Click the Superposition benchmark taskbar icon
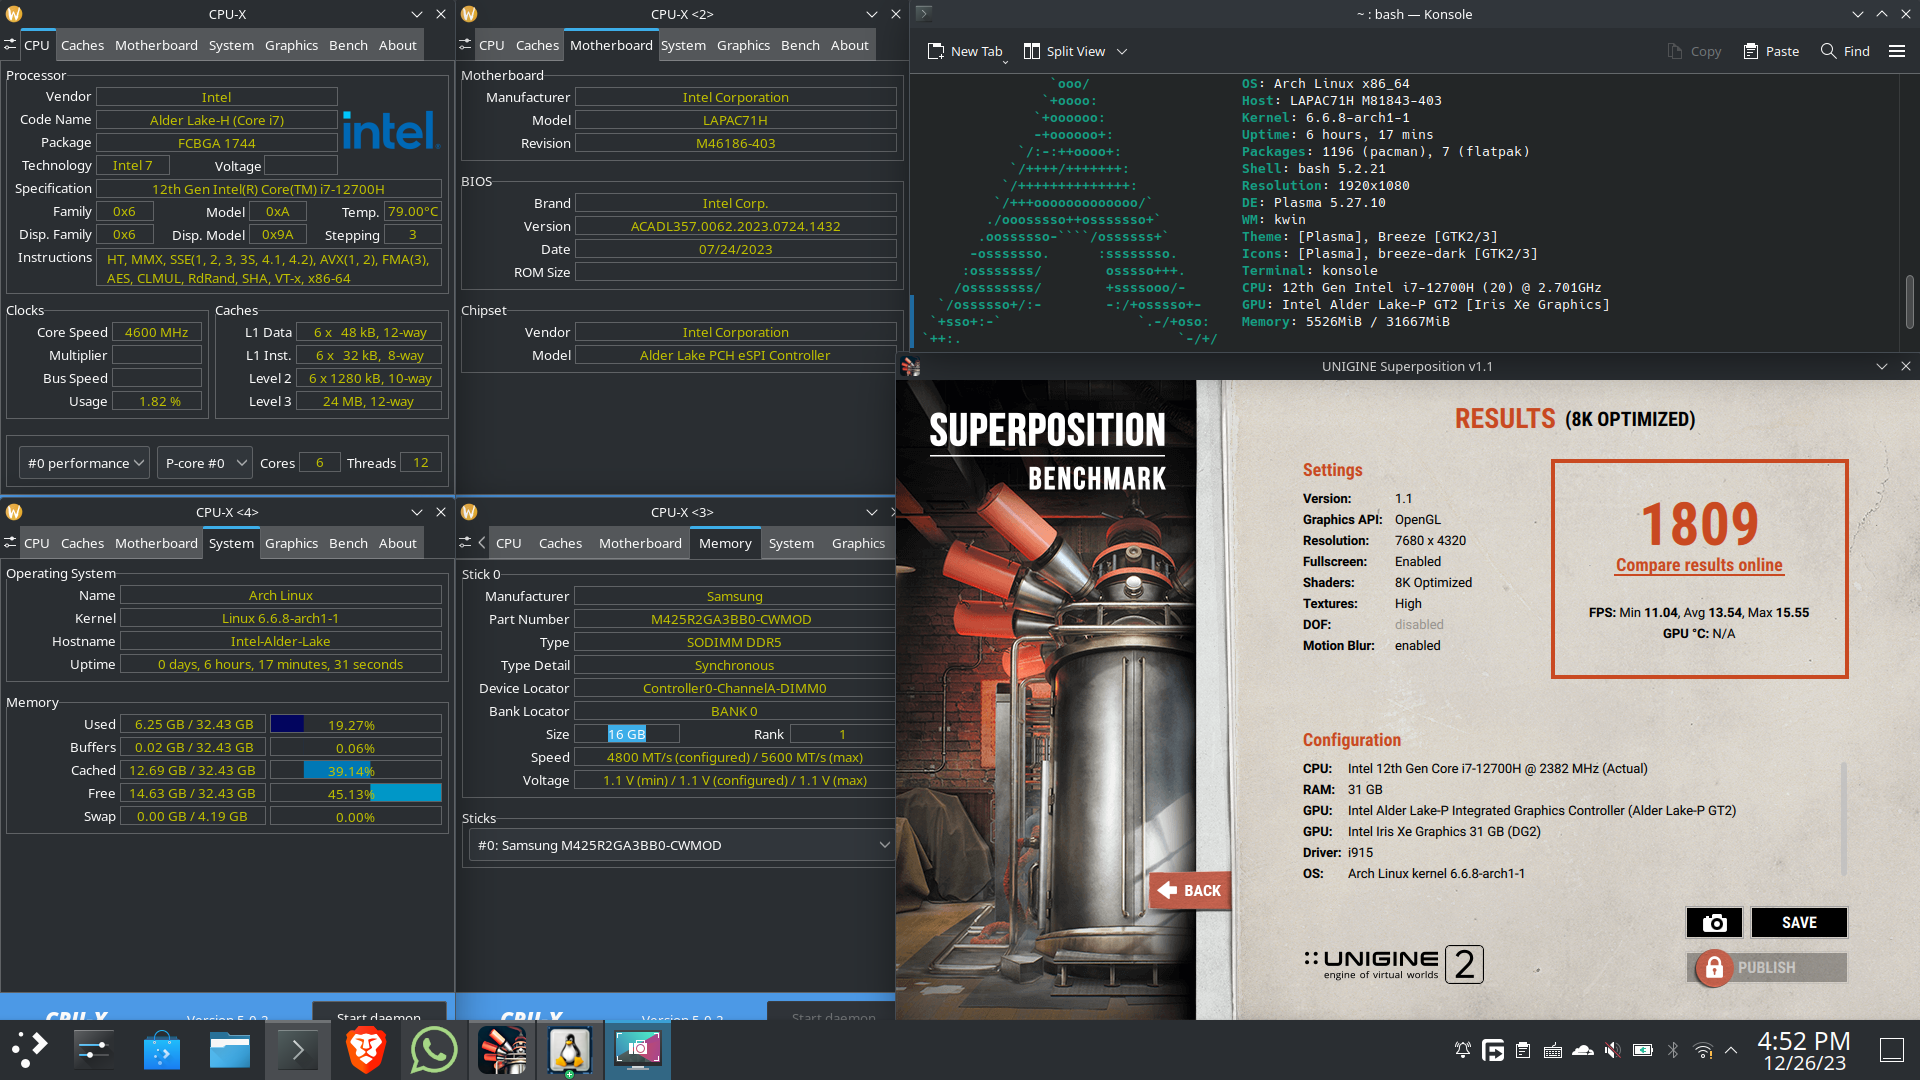This screenshot has height=1080, width=1920. click(502, 1049)
